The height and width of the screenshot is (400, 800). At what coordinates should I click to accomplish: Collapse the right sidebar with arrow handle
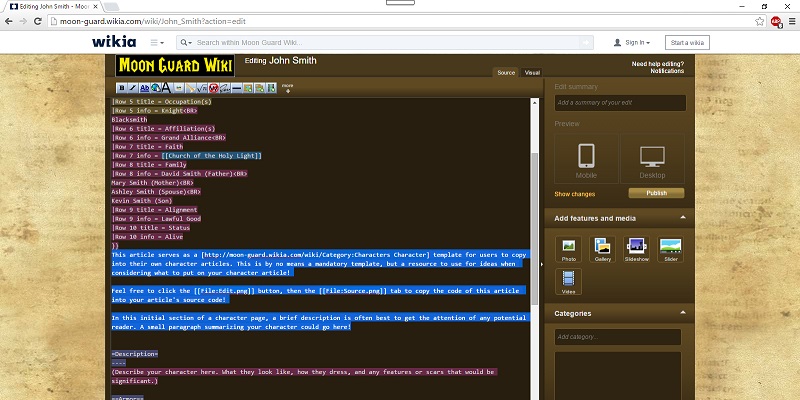click(x=542, y=264)
